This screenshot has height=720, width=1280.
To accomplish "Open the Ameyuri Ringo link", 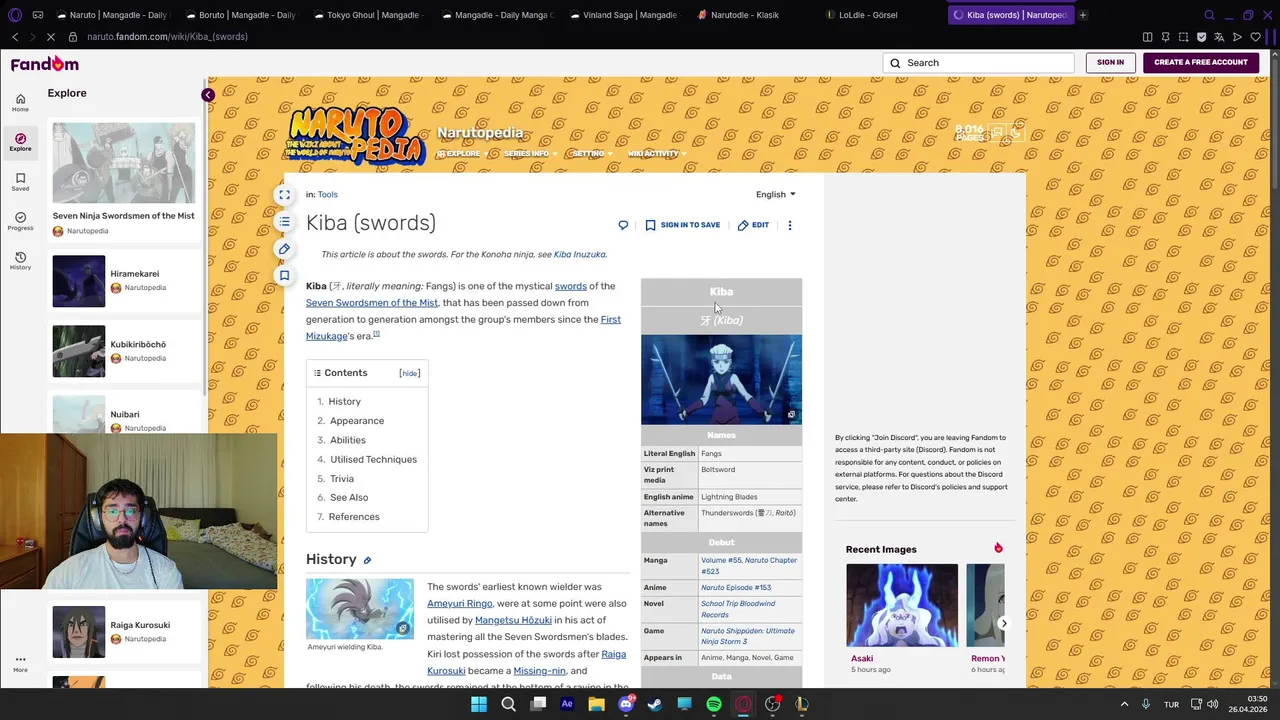I will click(460, 604).
